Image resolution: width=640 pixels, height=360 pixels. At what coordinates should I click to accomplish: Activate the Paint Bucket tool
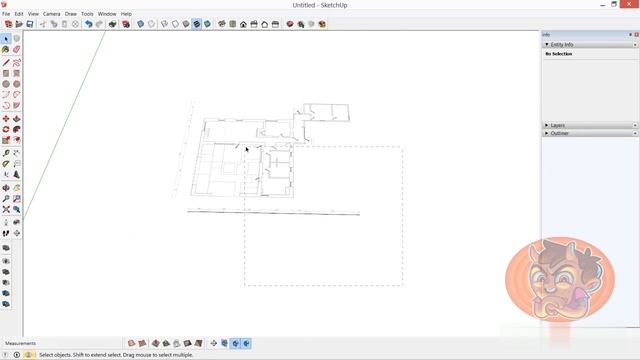(x=6, y=49)
